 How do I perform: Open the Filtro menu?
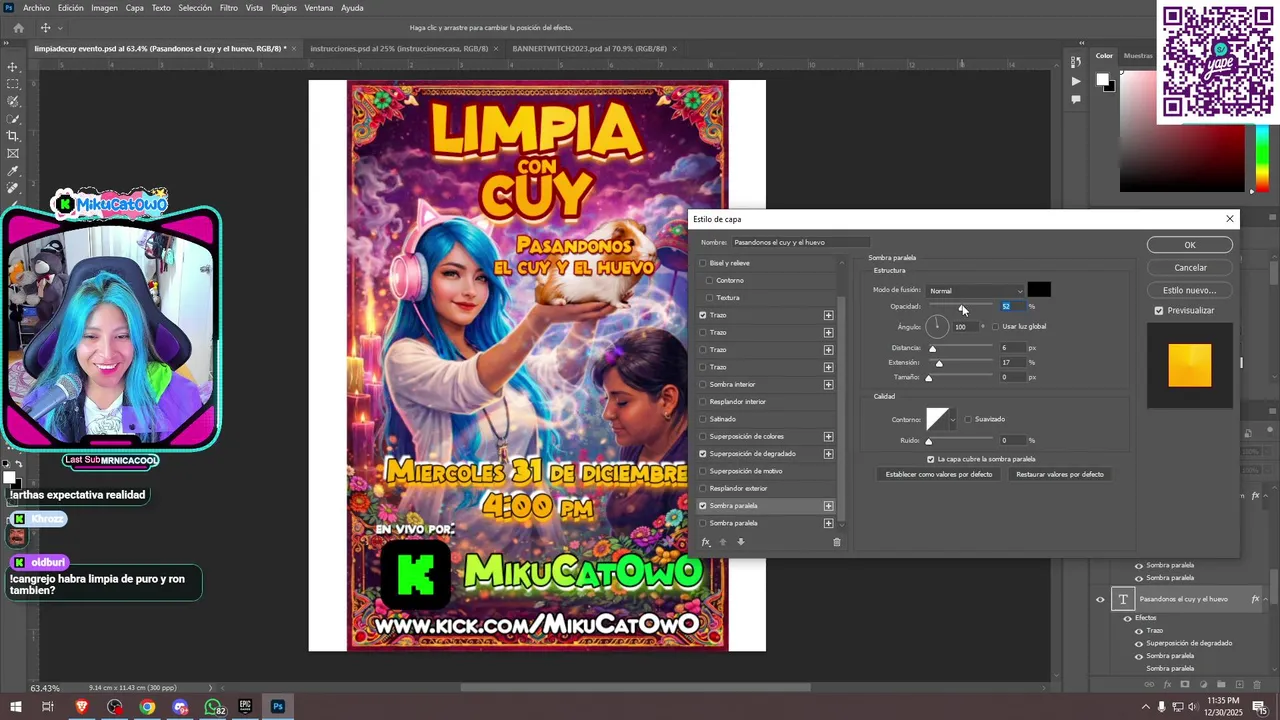(x=229, y=7)
